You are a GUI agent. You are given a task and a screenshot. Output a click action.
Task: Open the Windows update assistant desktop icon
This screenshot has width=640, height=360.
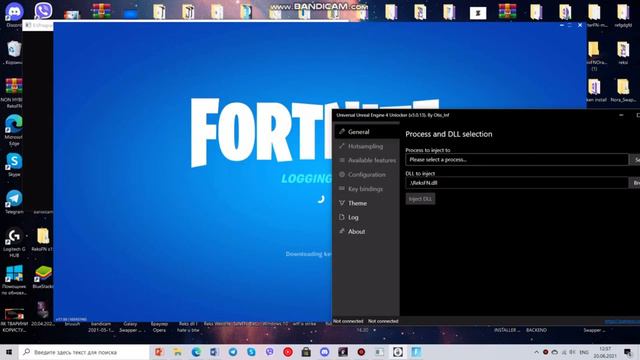tap(14, 280)
